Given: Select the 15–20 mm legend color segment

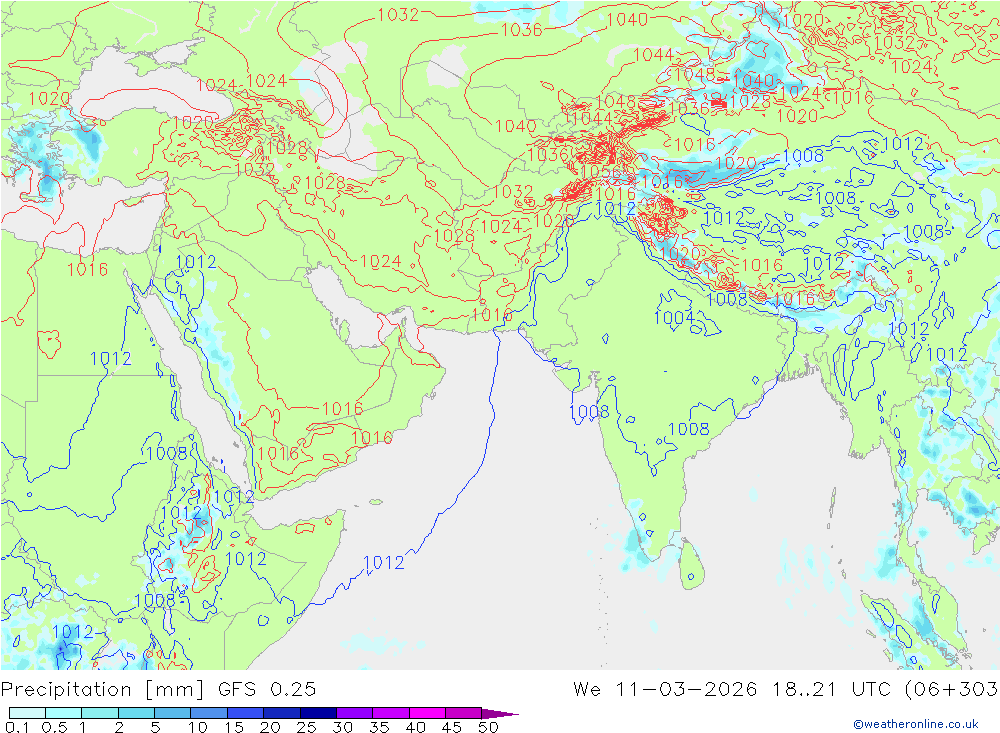Looking at the screenshot, I should pyautogui.click(x=246, y=713).
